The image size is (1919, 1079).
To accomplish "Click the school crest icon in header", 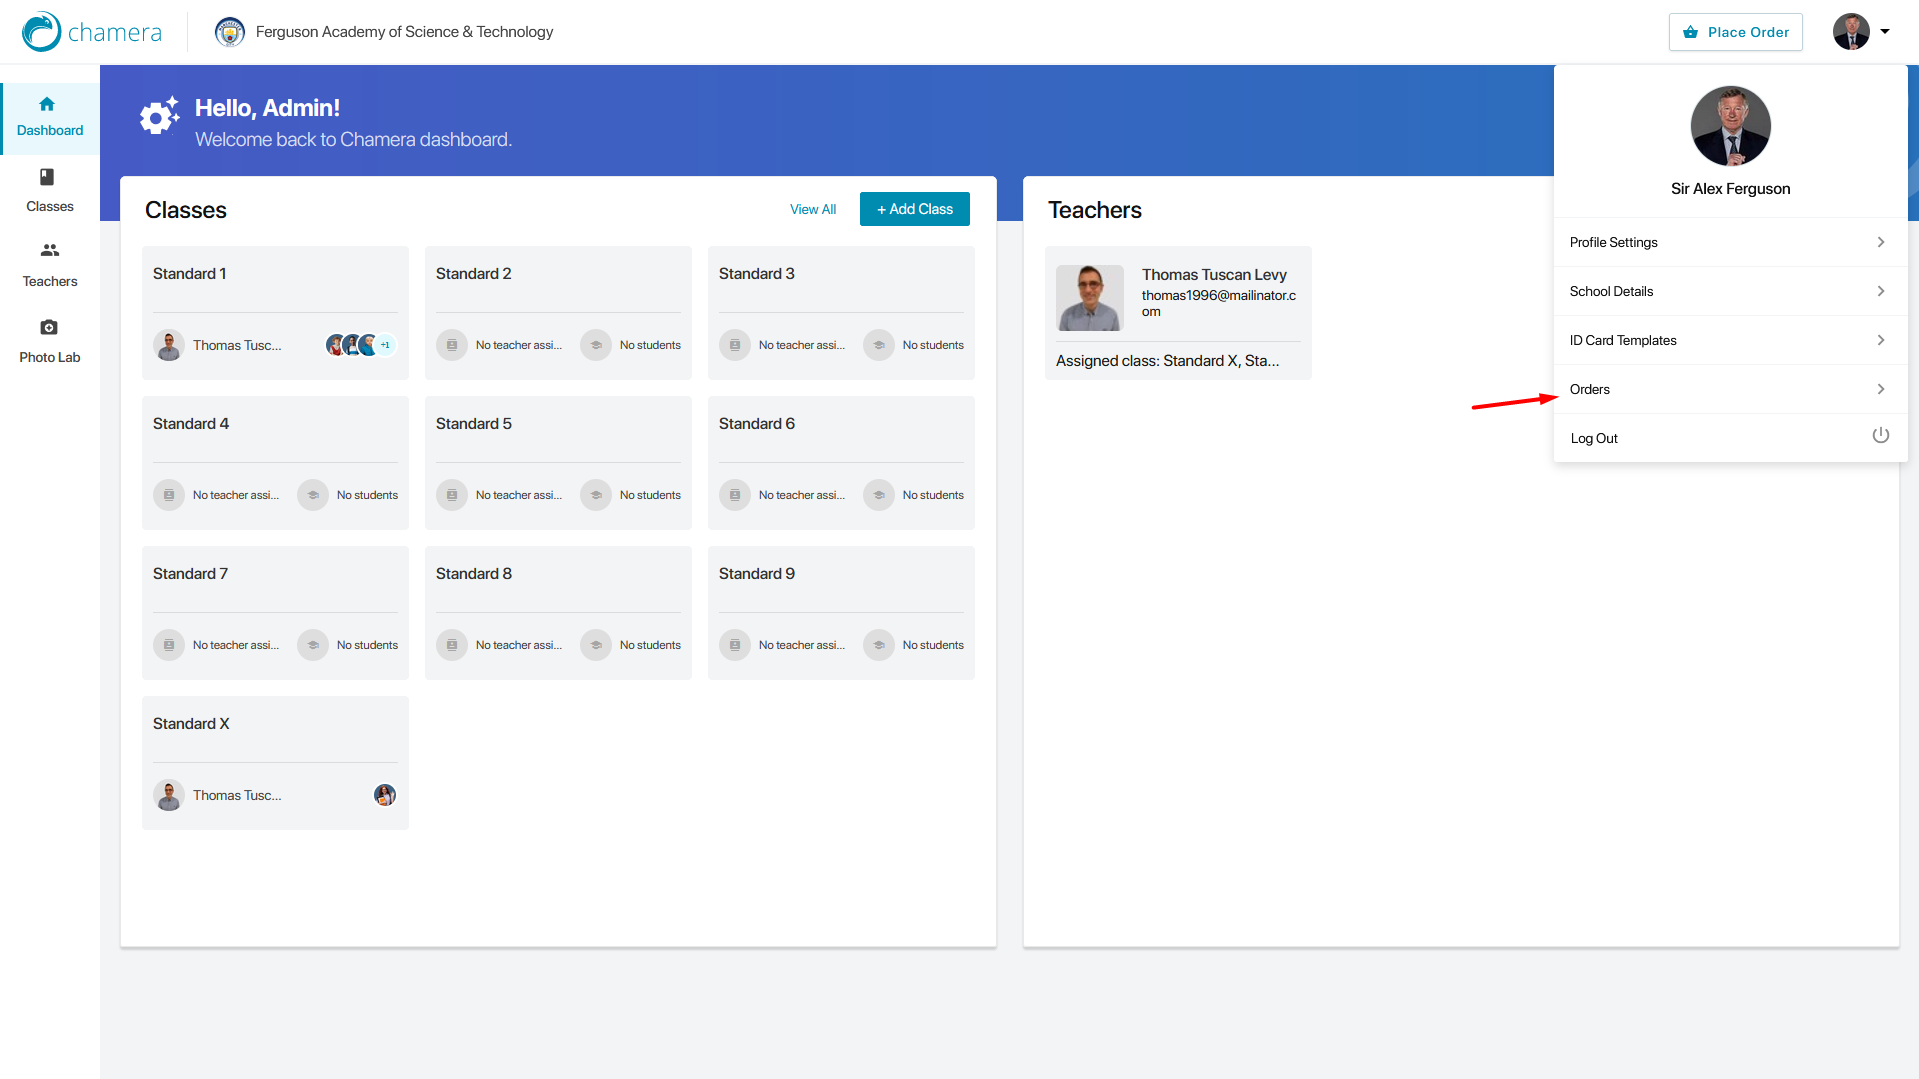I will [230, 32].
